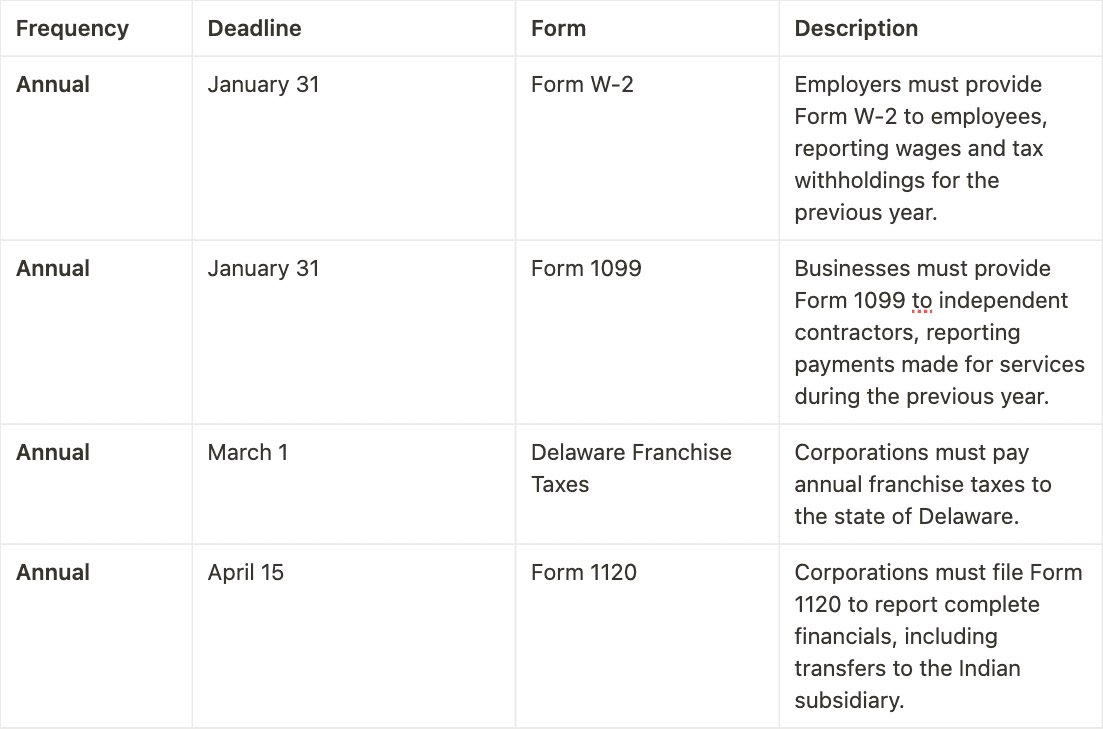Image resolution: width=1103 pixels, height=729 pixels.
Task: Click the Delaware Franchise Taxes cell
Action: (x=631, y=468)
